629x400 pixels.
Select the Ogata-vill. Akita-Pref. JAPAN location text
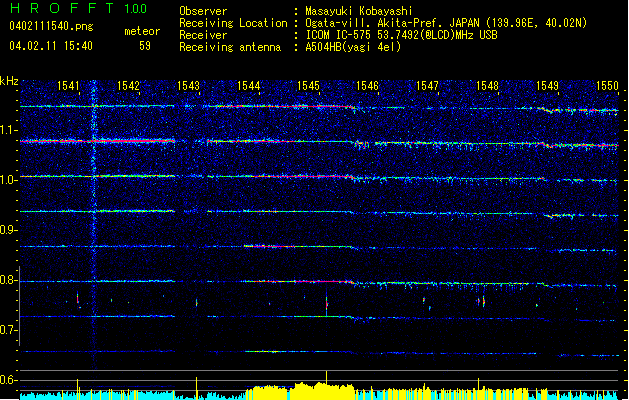point(446,23)
